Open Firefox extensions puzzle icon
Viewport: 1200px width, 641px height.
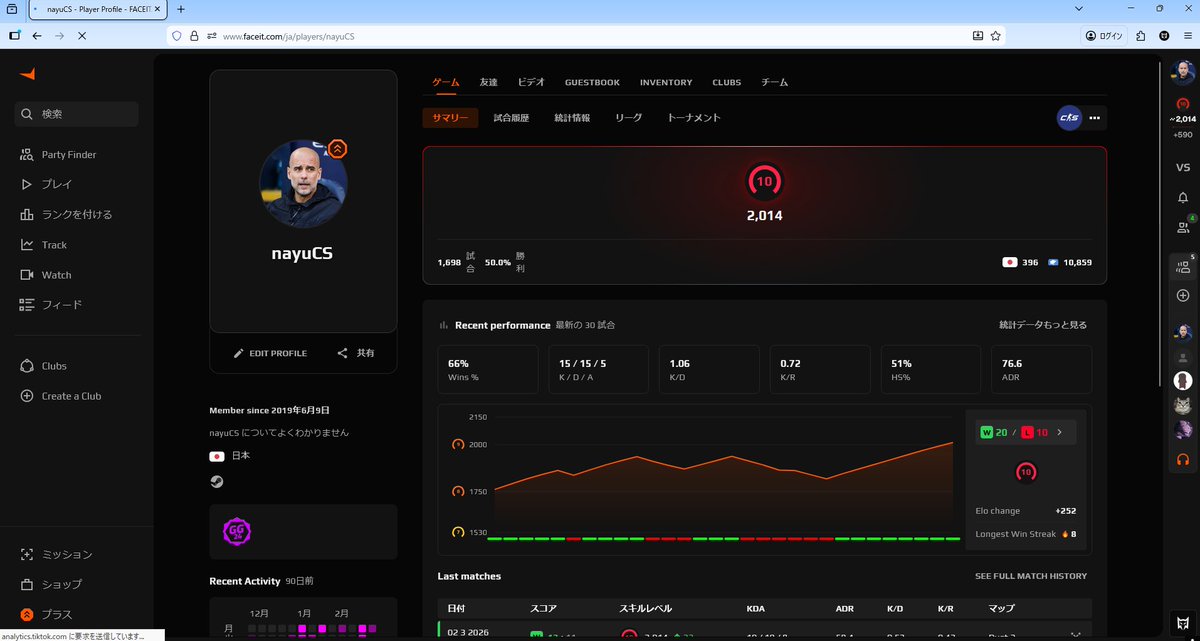(x=1141, y=35)
